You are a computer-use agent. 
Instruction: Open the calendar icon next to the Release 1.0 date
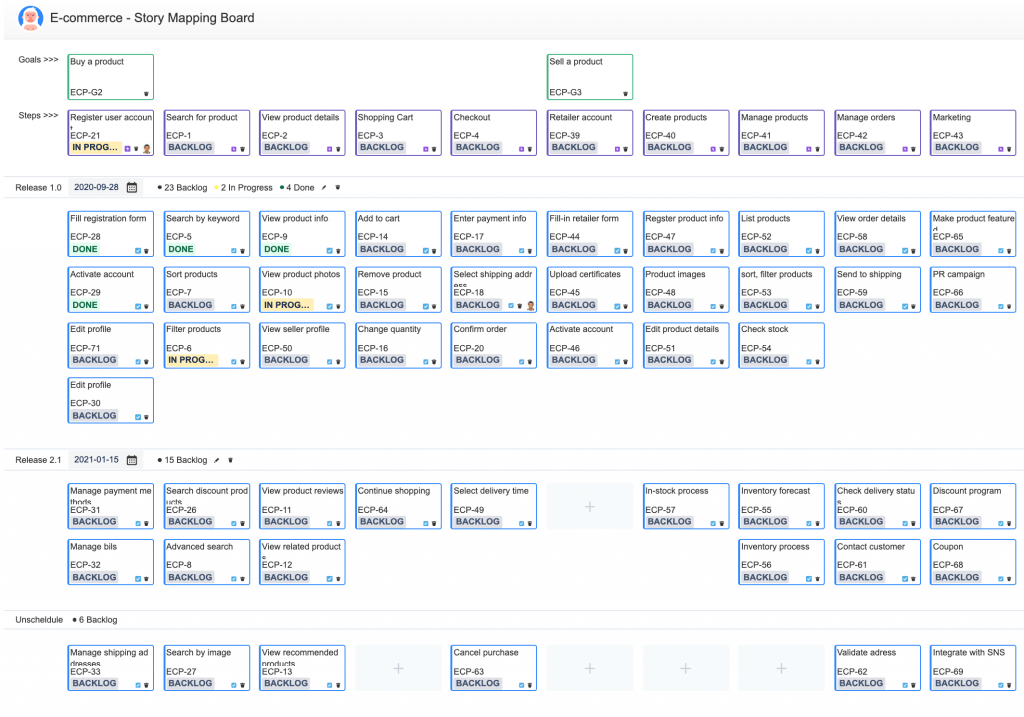pos(135,187)
